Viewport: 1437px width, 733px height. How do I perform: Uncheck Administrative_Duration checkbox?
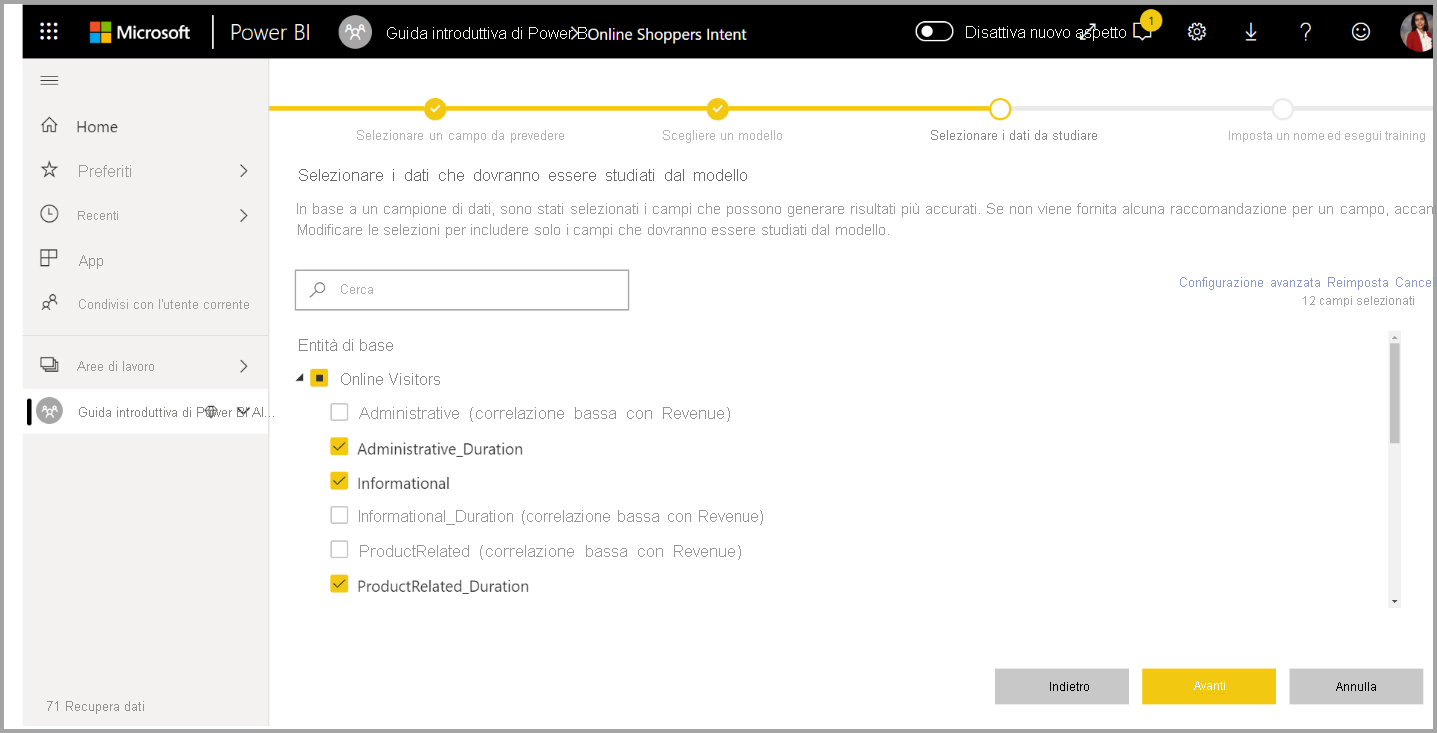pyautogui.click(x=339, y=448)
